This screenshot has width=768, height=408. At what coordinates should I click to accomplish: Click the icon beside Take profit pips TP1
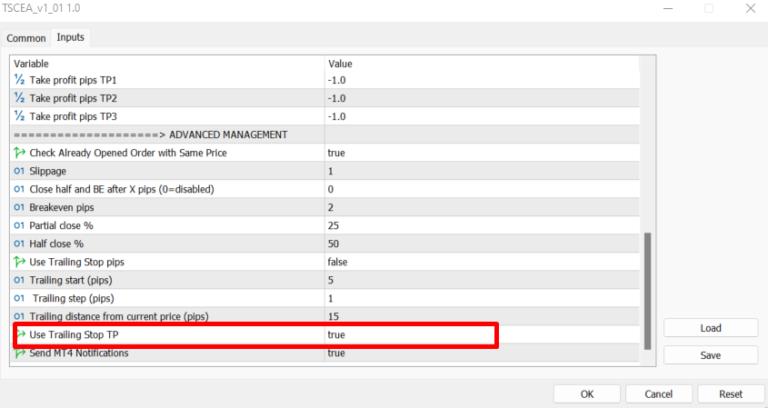point(20,80)
